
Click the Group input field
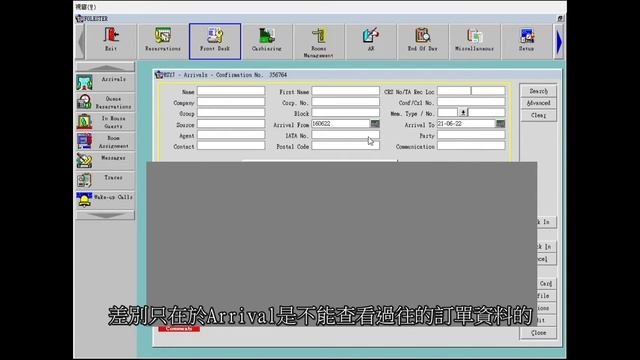tap(231, 113)
